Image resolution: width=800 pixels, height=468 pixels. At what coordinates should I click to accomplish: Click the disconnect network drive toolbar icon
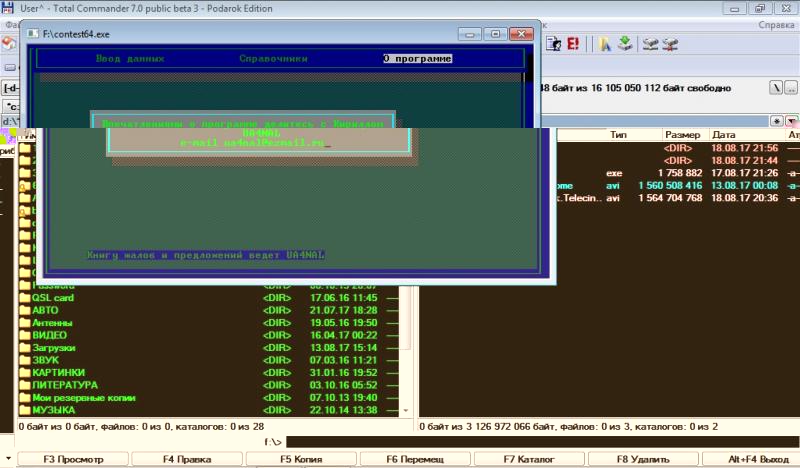[670, 44]
